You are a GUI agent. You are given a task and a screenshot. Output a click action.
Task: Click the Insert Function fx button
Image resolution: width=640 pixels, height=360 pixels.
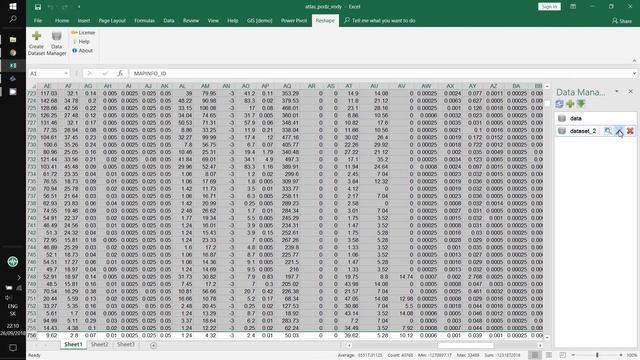tap(120, 73)
